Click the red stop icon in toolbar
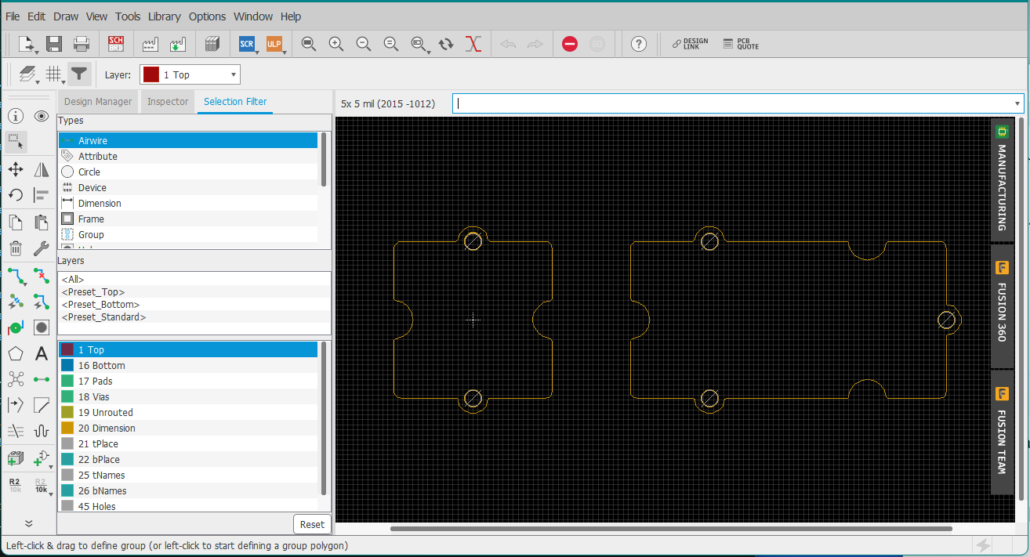 (569, 44)
